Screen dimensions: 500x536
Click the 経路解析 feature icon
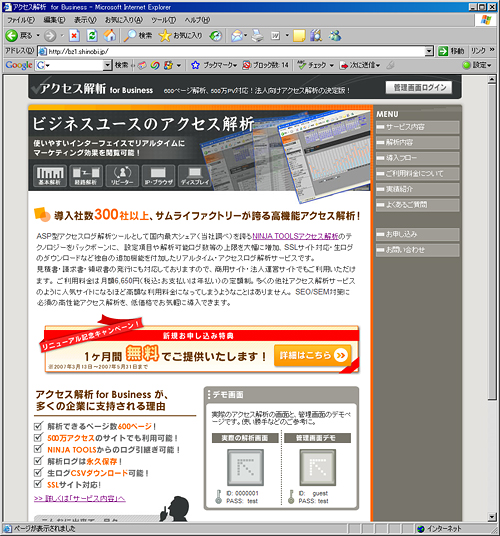click(x=86, y=176)
